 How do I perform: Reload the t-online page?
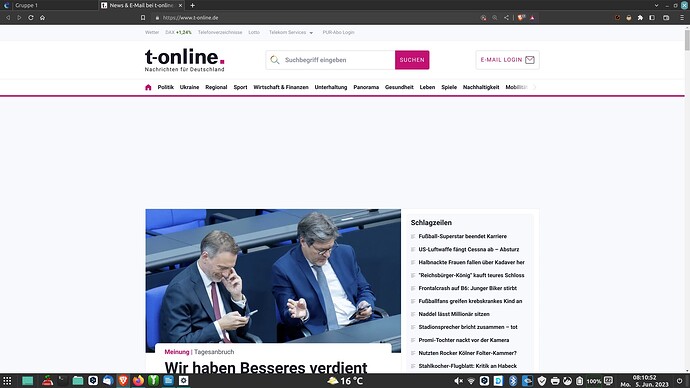tap(31, 18)
